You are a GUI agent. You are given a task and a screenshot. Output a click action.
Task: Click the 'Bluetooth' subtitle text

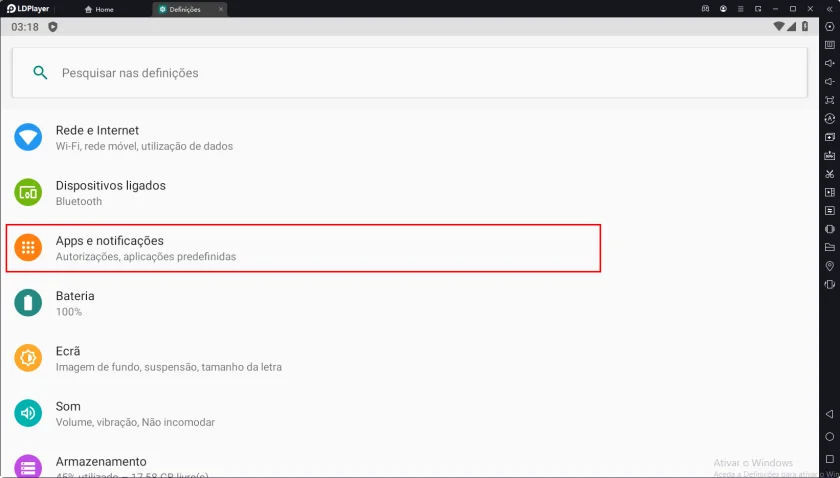pos(79,201)
